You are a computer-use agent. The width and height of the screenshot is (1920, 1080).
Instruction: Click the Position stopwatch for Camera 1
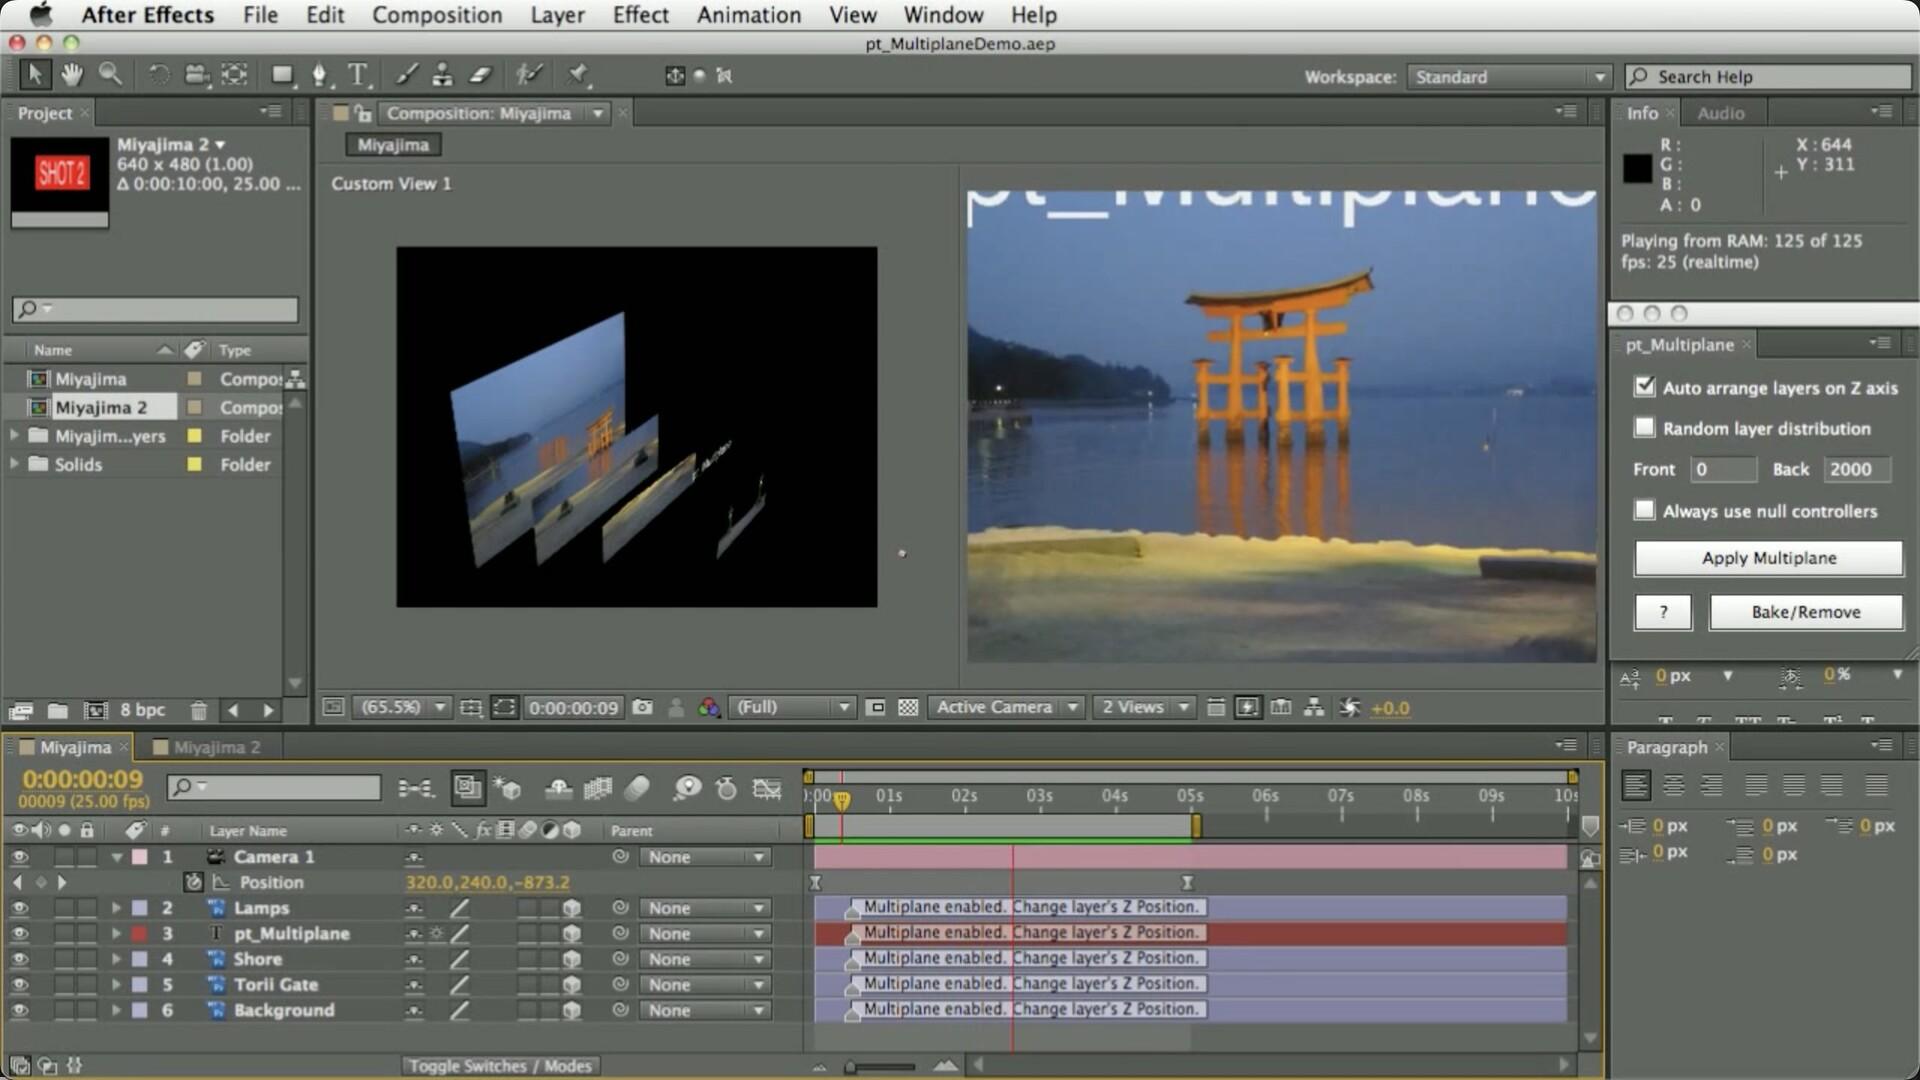coord(193,882)
